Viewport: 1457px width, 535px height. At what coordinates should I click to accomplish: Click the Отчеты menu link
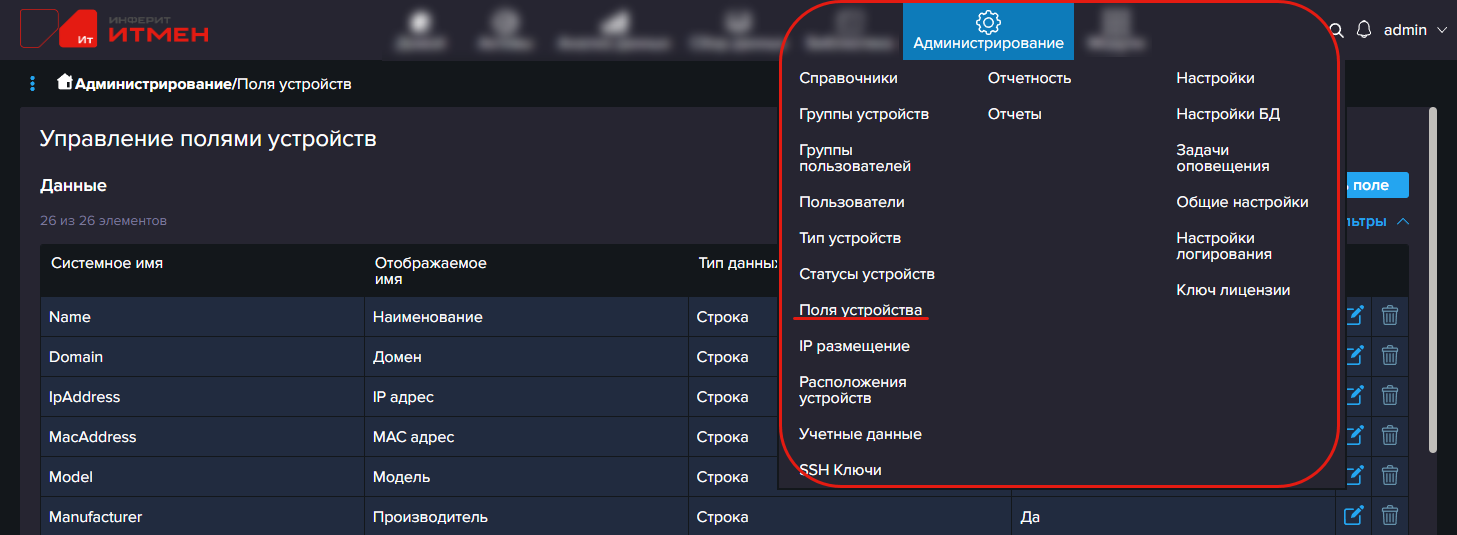point(1014,114)
